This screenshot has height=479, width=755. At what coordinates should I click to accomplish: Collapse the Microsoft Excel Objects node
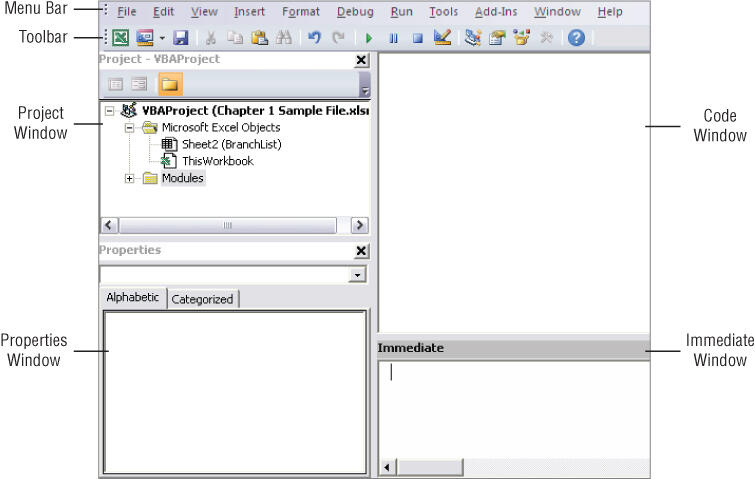(129, 128)
